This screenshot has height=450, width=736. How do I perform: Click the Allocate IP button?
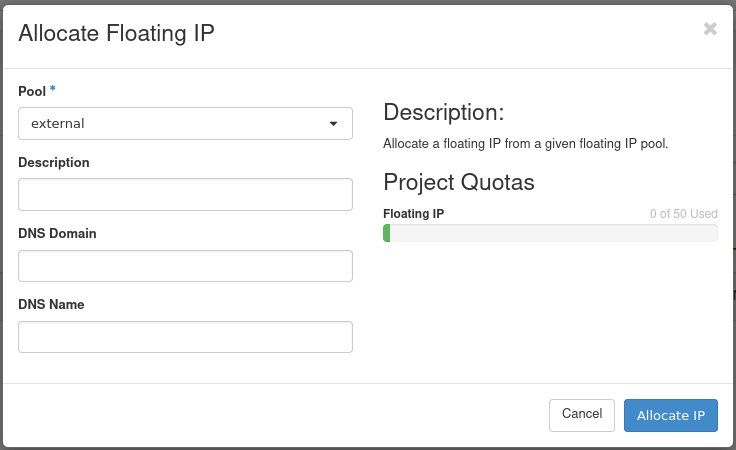pos(670,415)
